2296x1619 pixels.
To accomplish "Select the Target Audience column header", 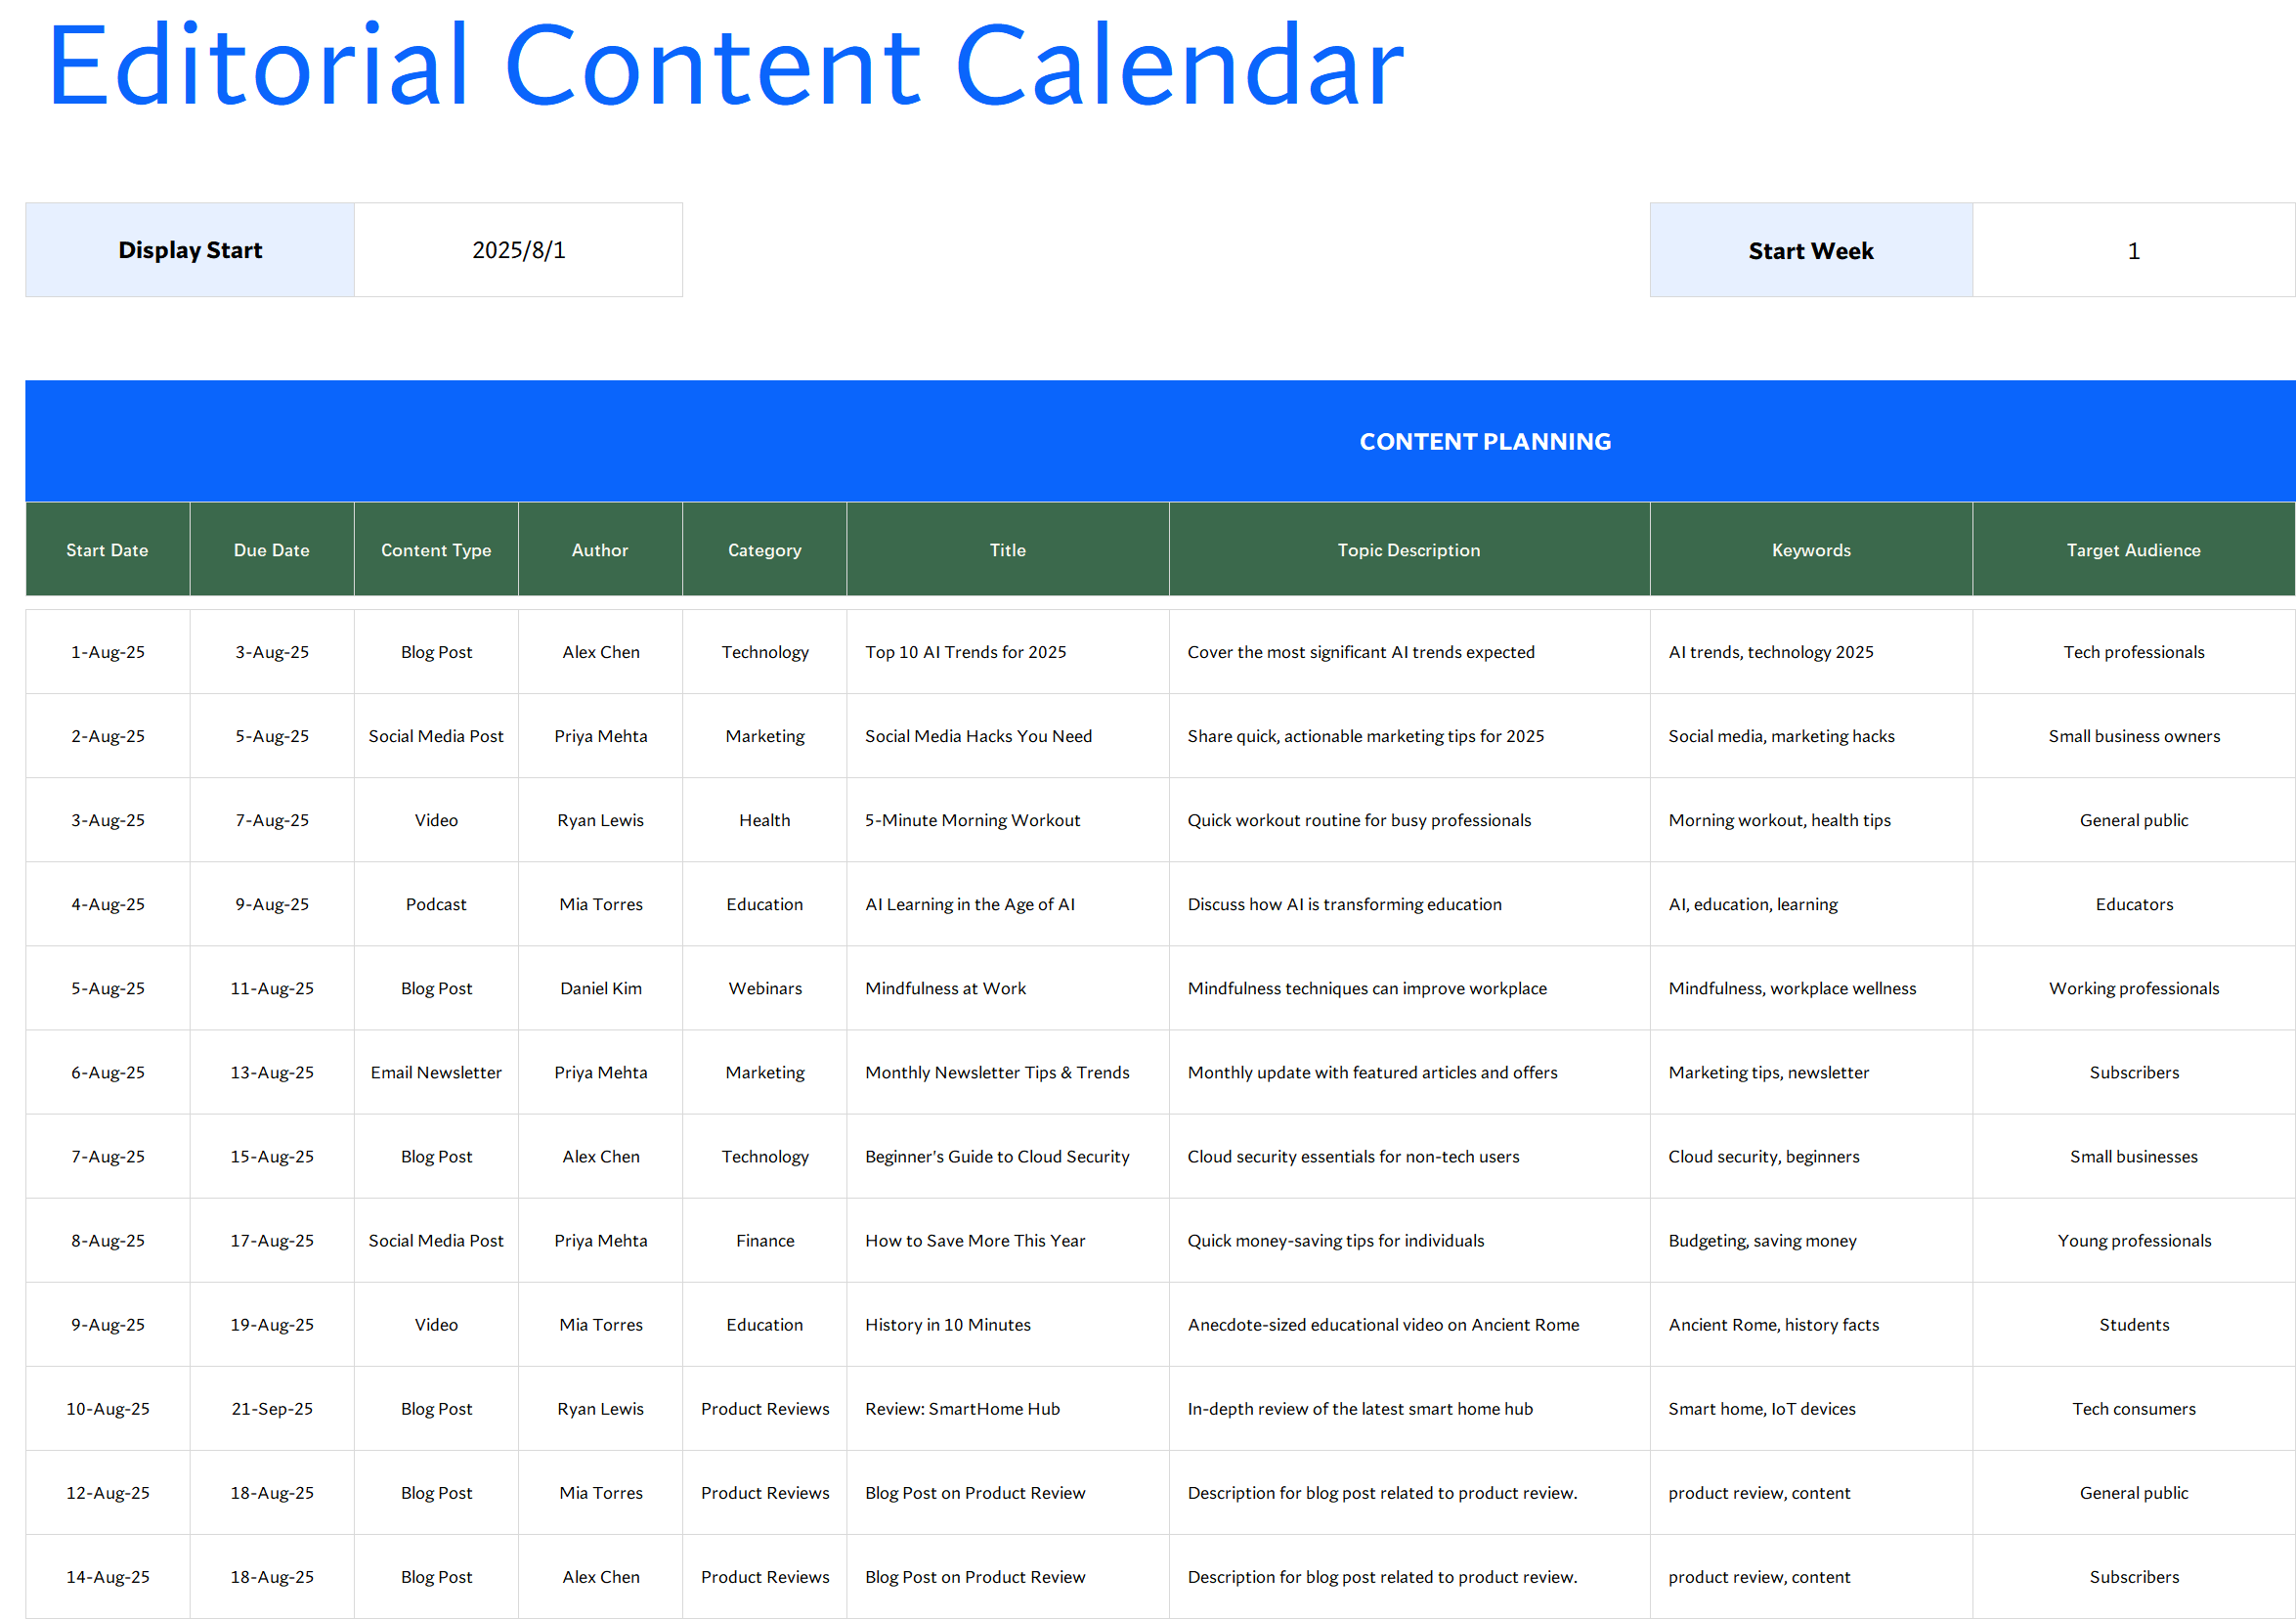I will point(2134,550).
